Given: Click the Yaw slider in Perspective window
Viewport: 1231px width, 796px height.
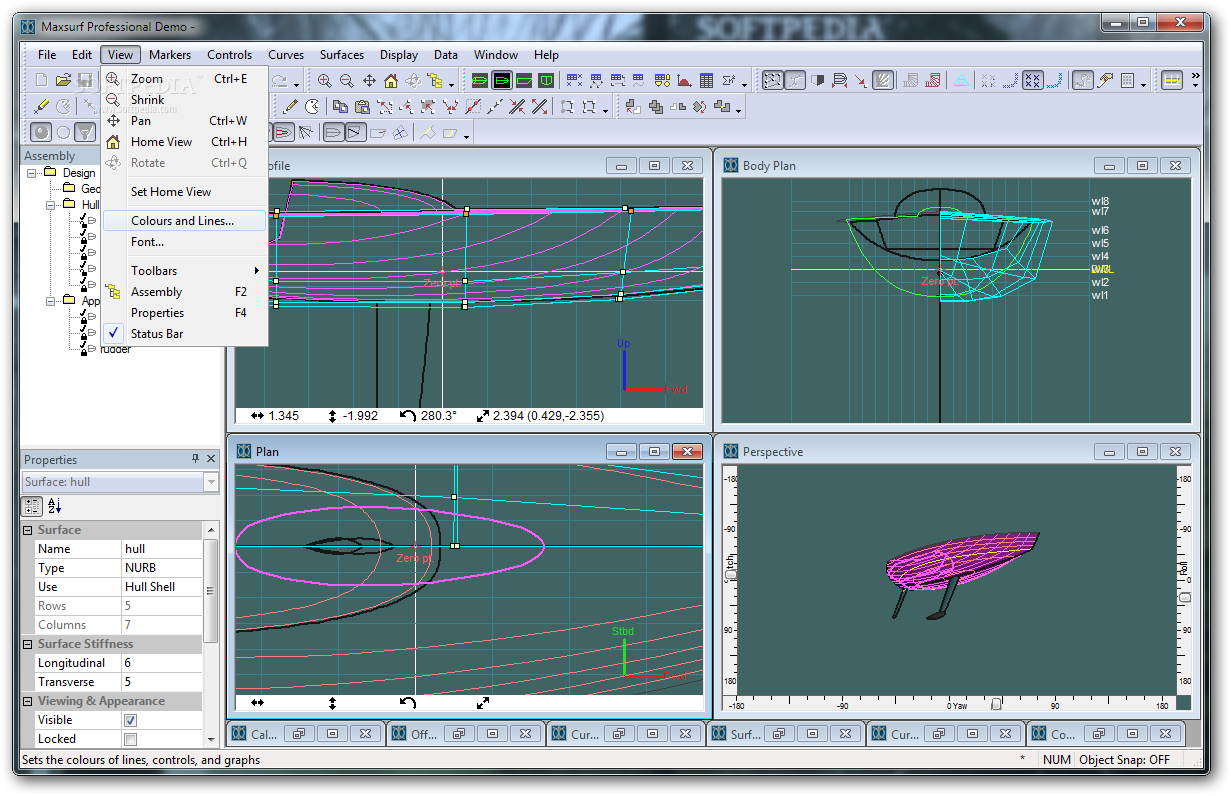Looking at the screenshot, I should click(x=996, y=704).
